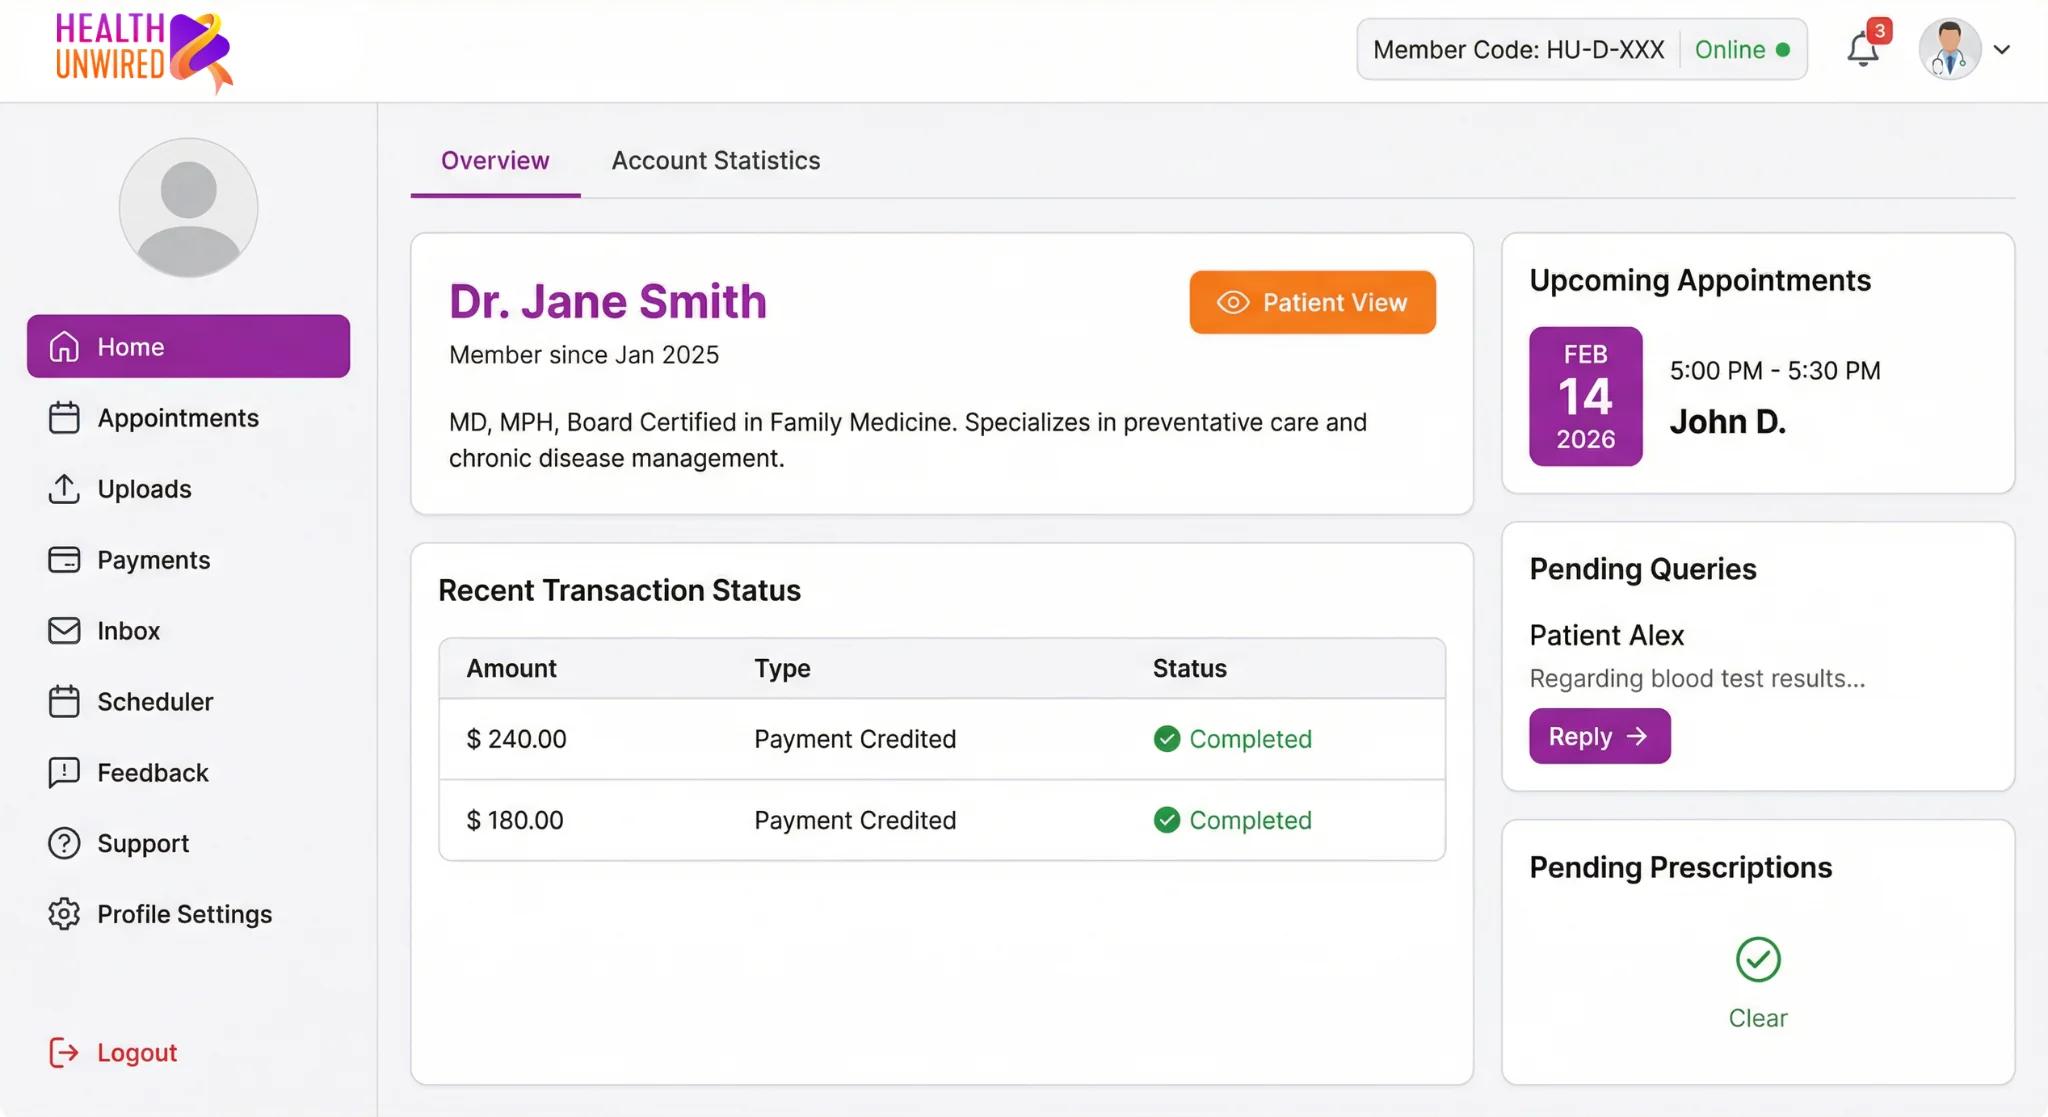
Task: Expand the profile avatar chevron
Action: tap(2003, 49)
